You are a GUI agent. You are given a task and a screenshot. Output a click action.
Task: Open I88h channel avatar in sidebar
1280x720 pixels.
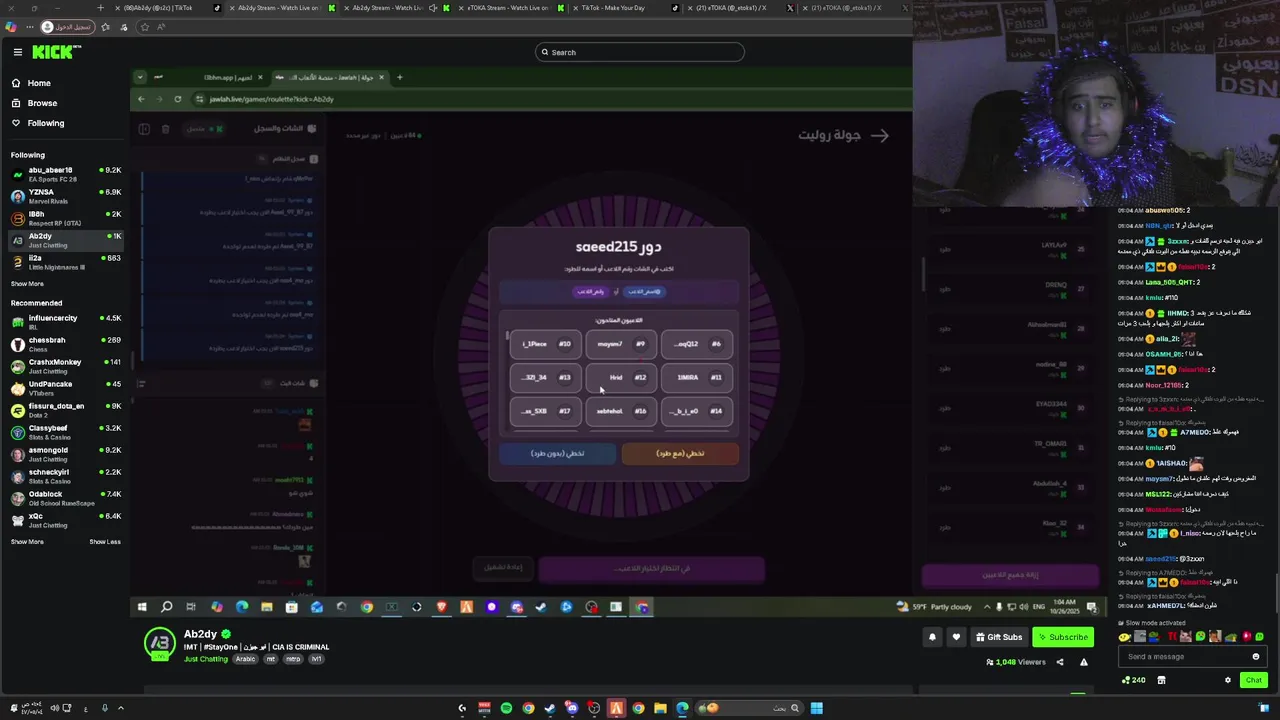click(x=17, y=218)
